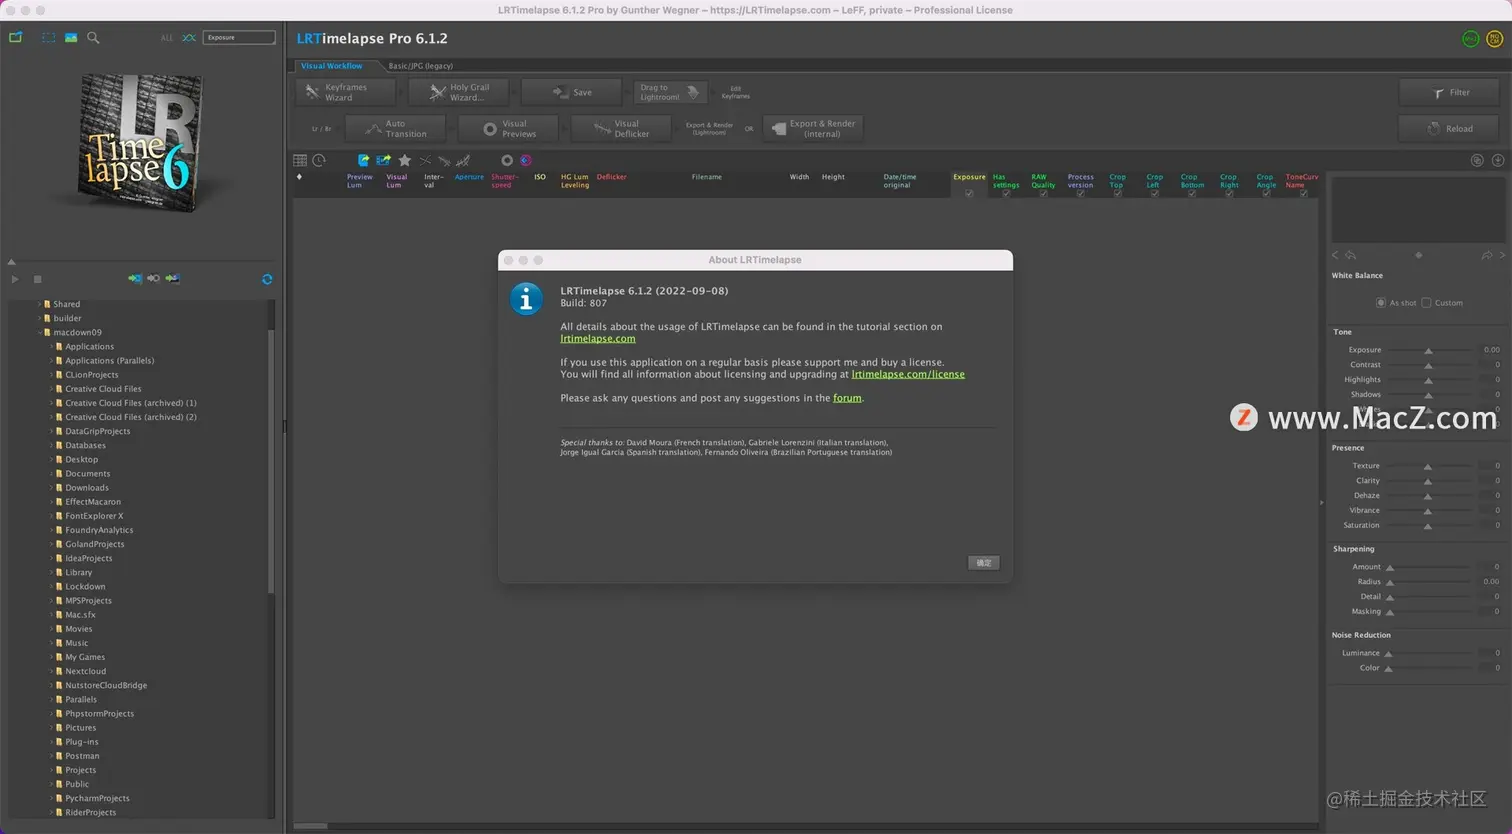The height and width of the screenshot is (834, 1512).
Task: Click the grey ring toolbar icon
Action: (x=507, y=160)
